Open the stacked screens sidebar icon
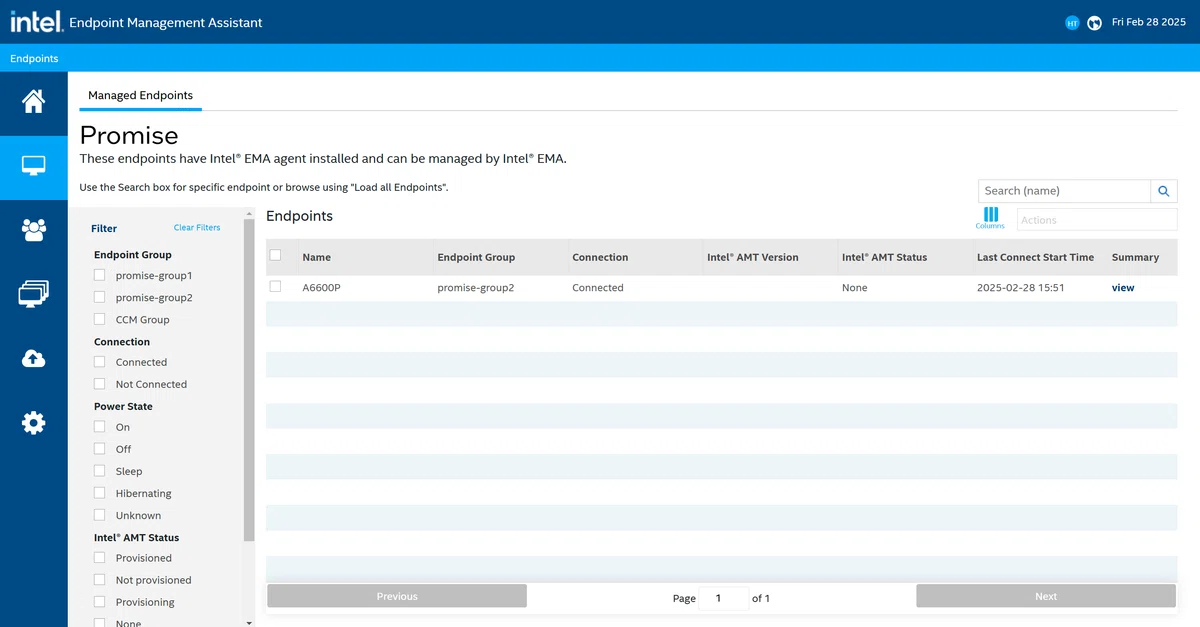 [33, 294]
